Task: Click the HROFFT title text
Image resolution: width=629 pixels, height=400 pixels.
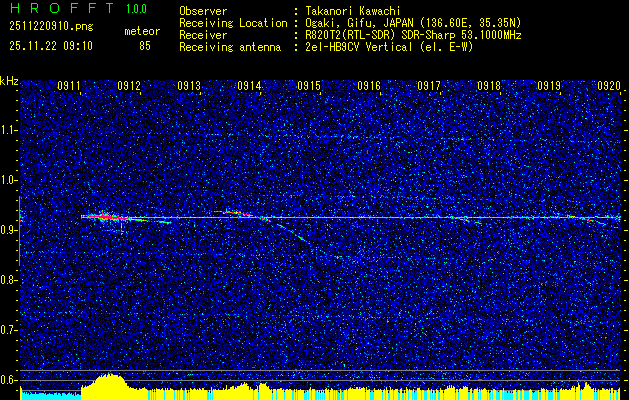Action: coord(63,8)
